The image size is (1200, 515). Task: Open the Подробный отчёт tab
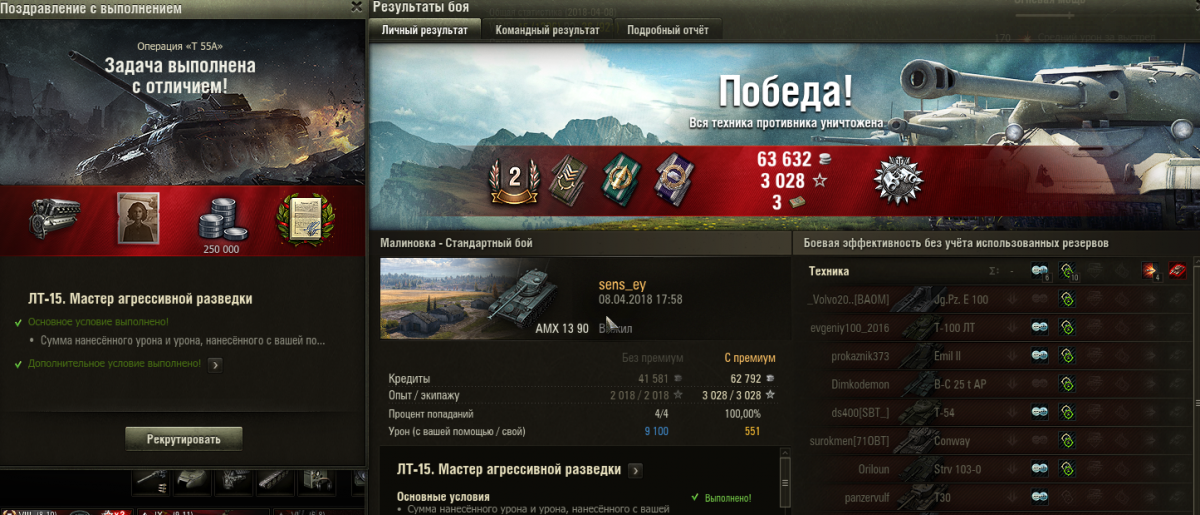coord(667,30)
